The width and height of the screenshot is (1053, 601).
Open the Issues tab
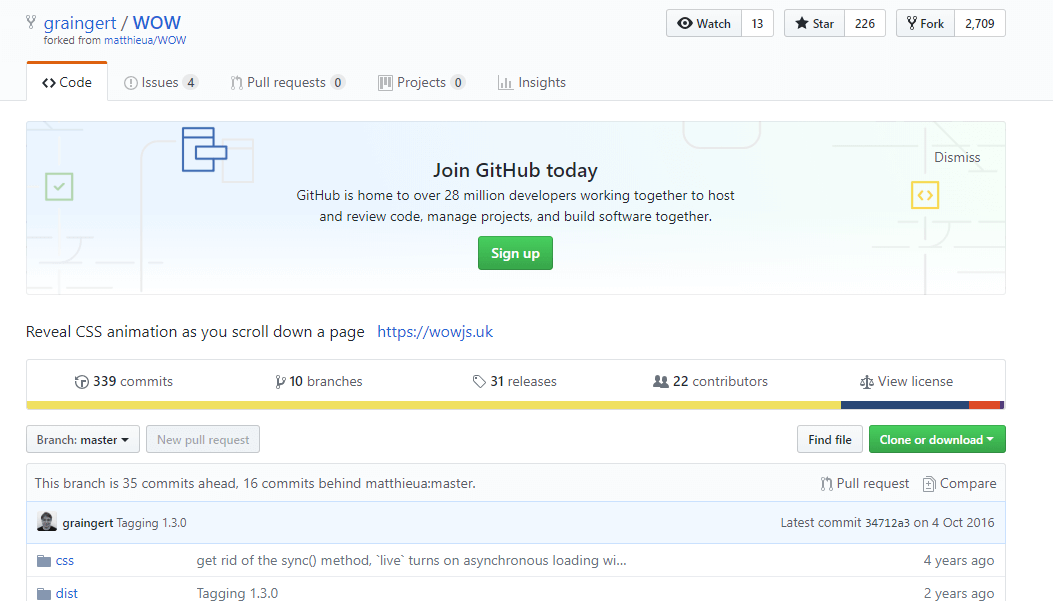tap(161, 82)
